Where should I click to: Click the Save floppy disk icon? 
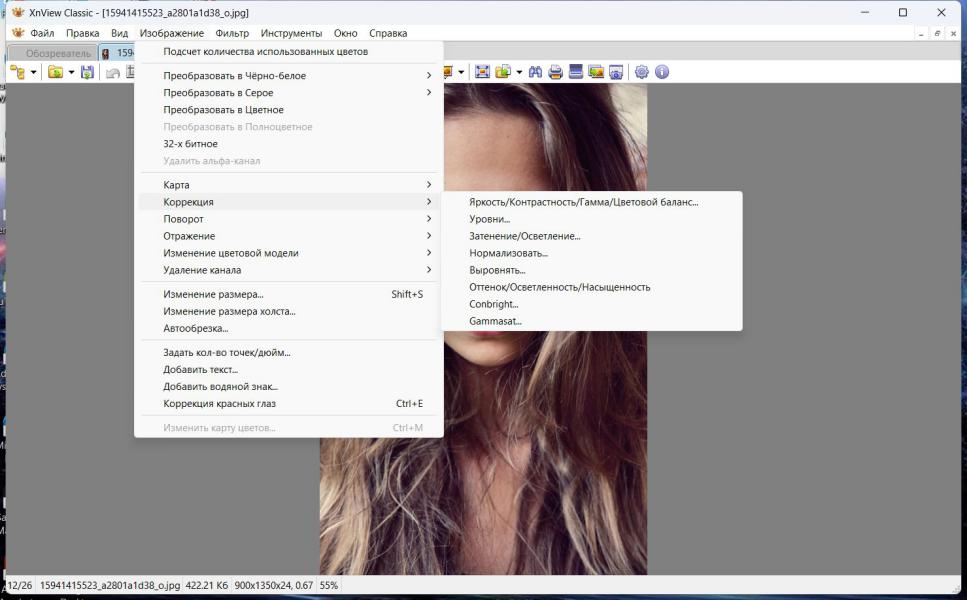tap(87, 72)
